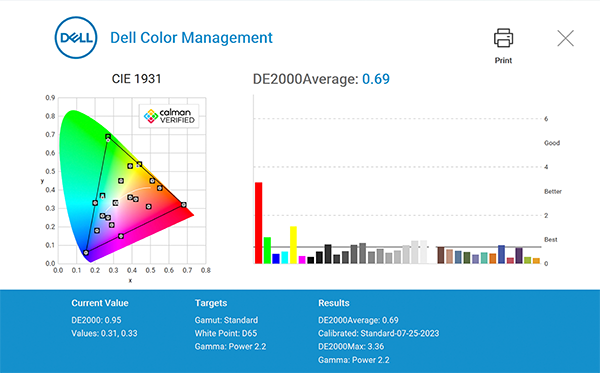The image size is (600, 373).
Task: Click the Values: 0.31, 0.33 text
Action: (104, 333)
